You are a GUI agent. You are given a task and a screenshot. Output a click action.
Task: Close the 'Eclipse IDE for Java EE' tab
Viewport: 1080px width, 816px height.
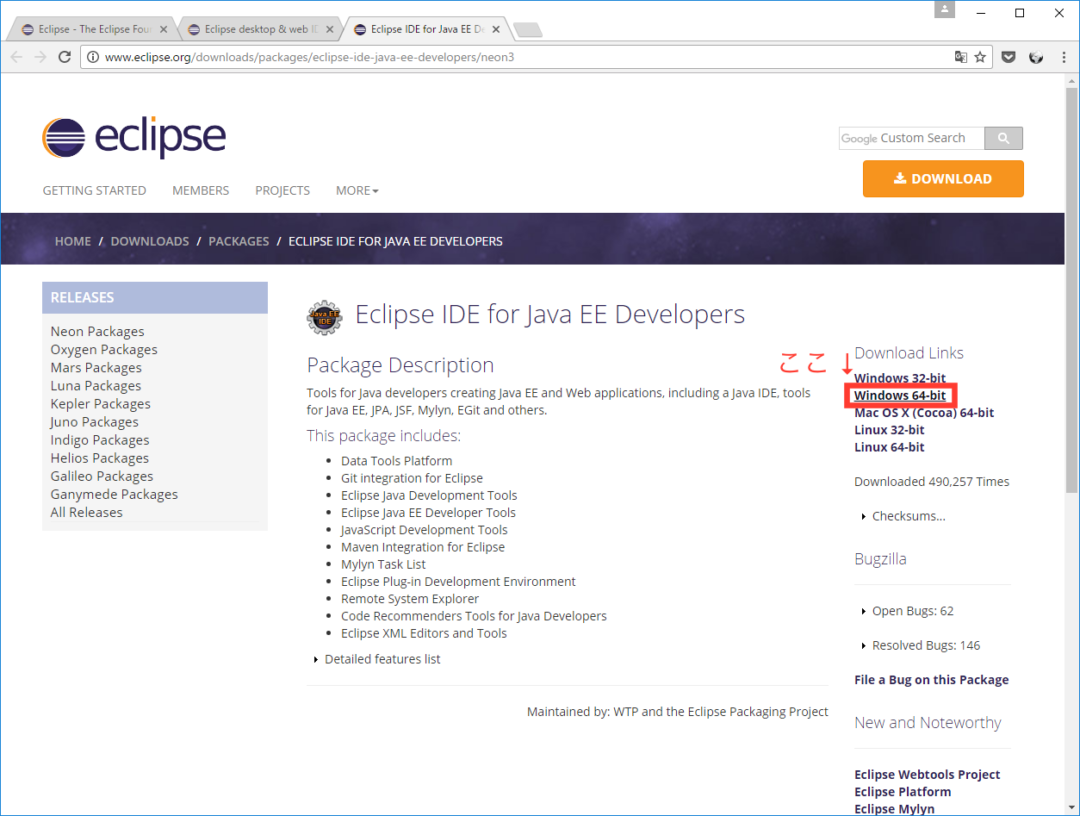coord(496,29)
